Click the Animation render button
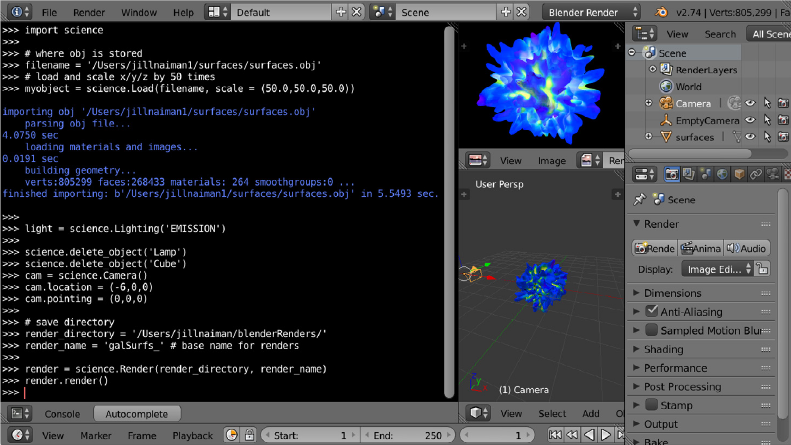The width and height of the screenshot is (791, 445). (x=700, y=248)
